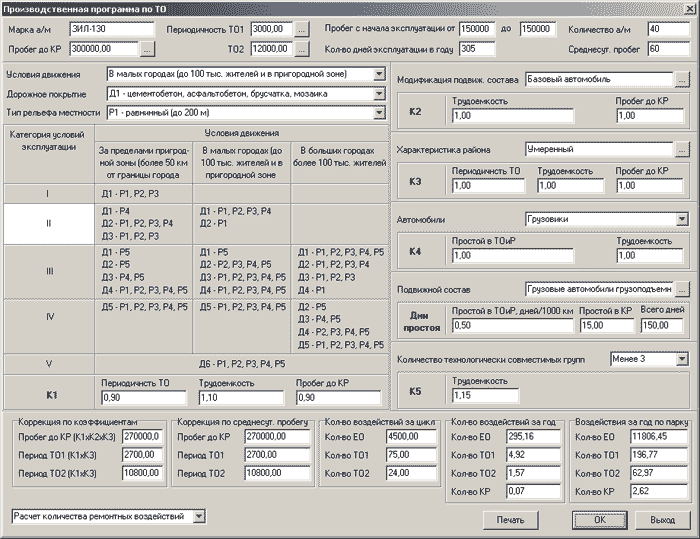Viewport: 700px width, 539px height.
Task: Click K3 Пробег до КР field
Action: point(650,186)
